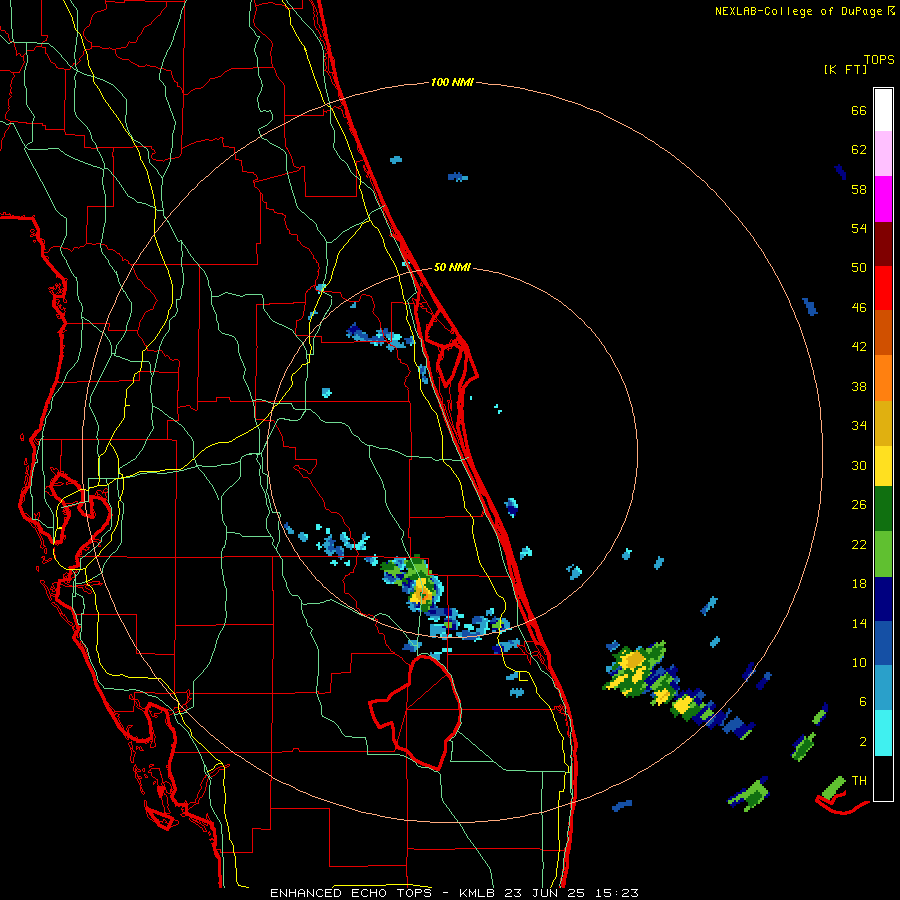Click the 100 NMI range ring label
The image size is (900, 900).
[x=452, y=82]
